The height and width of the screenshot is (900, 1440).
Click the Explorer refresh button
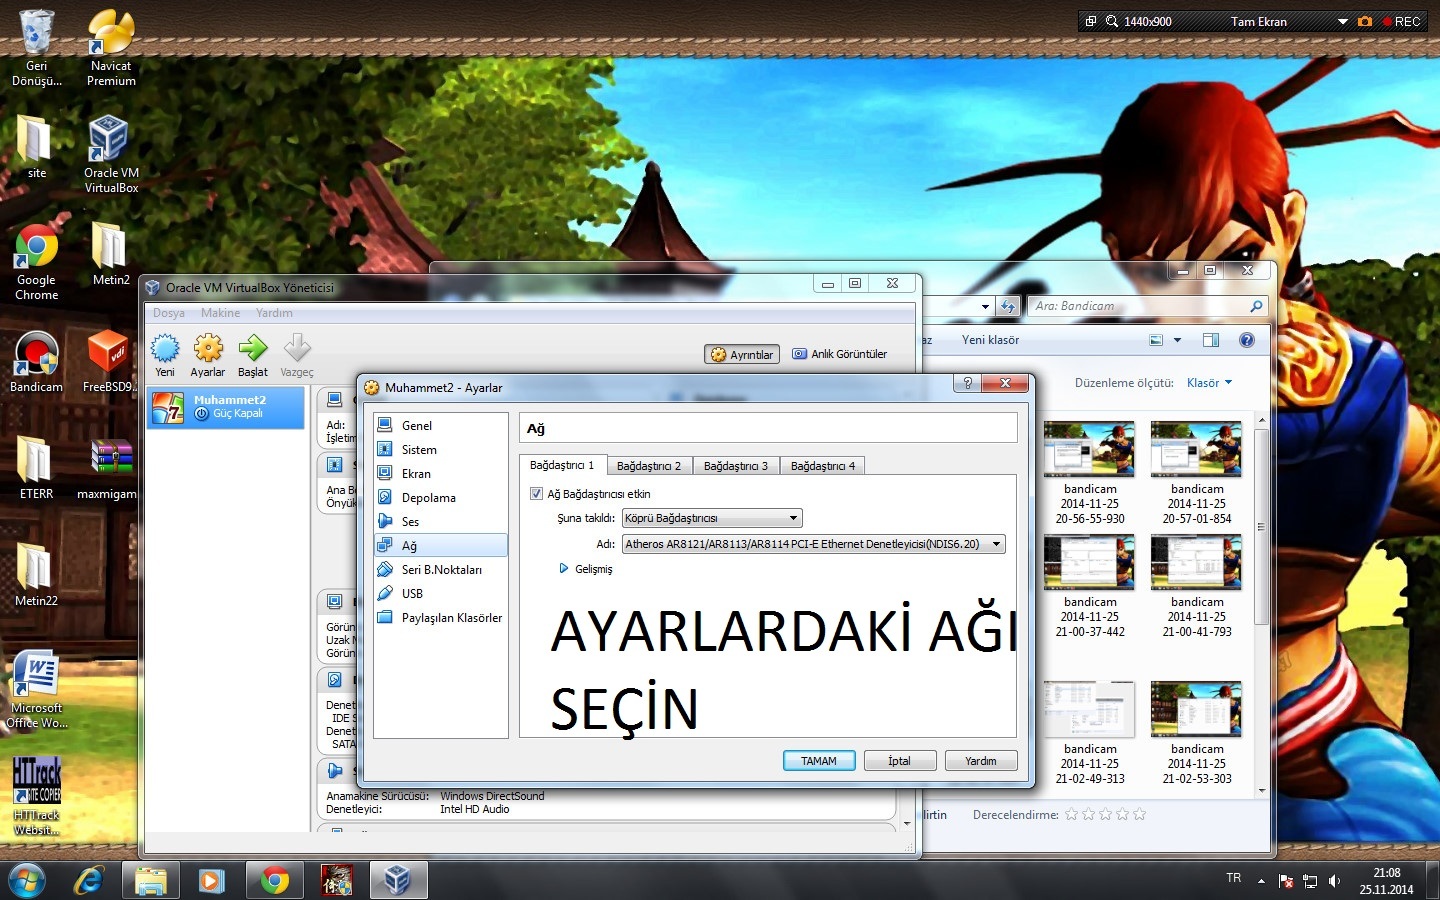point(1008,307)
